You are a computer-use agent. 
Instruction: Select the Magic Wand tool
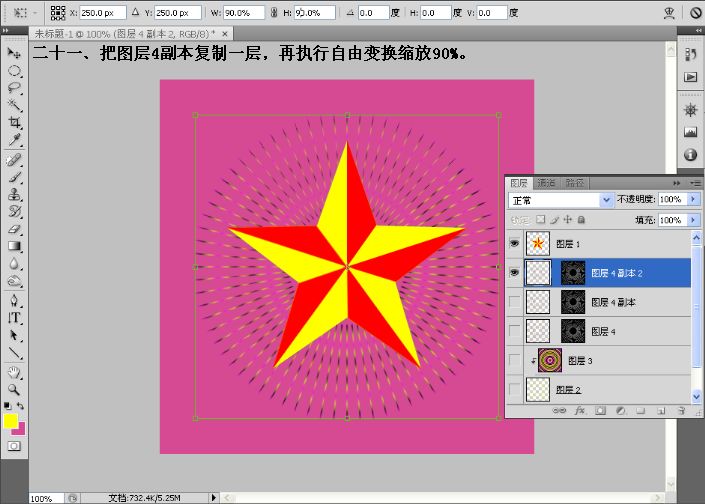[14, 105]
